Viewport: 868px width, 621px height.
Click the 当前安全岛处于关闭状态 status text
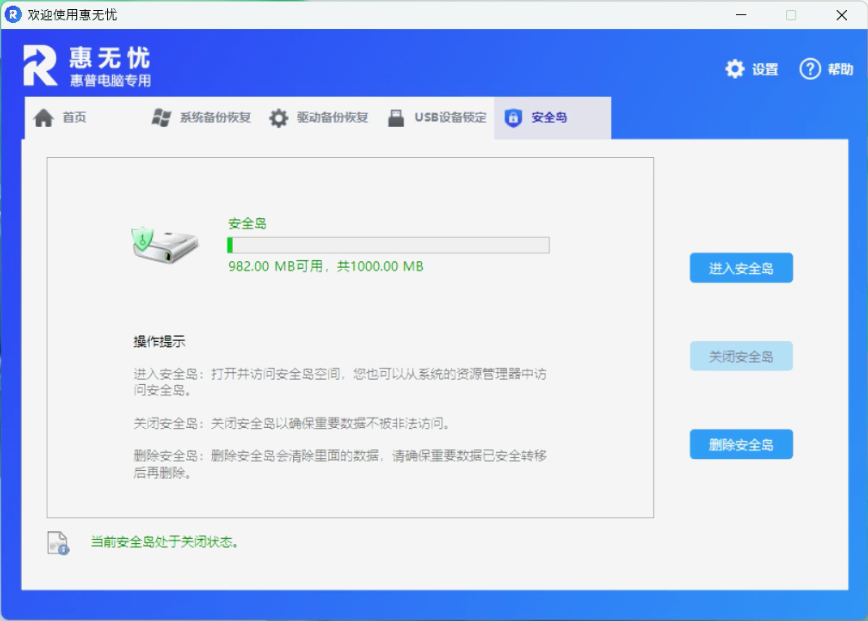click(x=165, y=543)
